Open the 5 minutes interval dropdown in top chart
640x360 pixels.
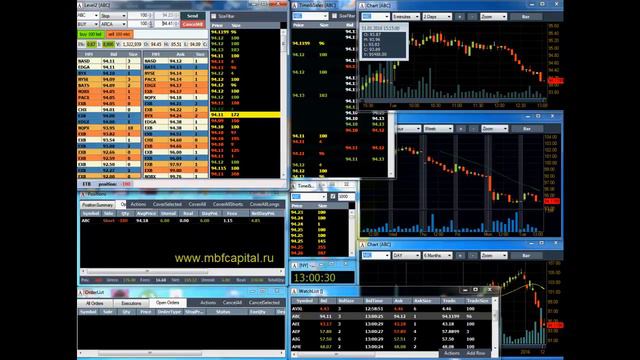click(x=405, y=17)
